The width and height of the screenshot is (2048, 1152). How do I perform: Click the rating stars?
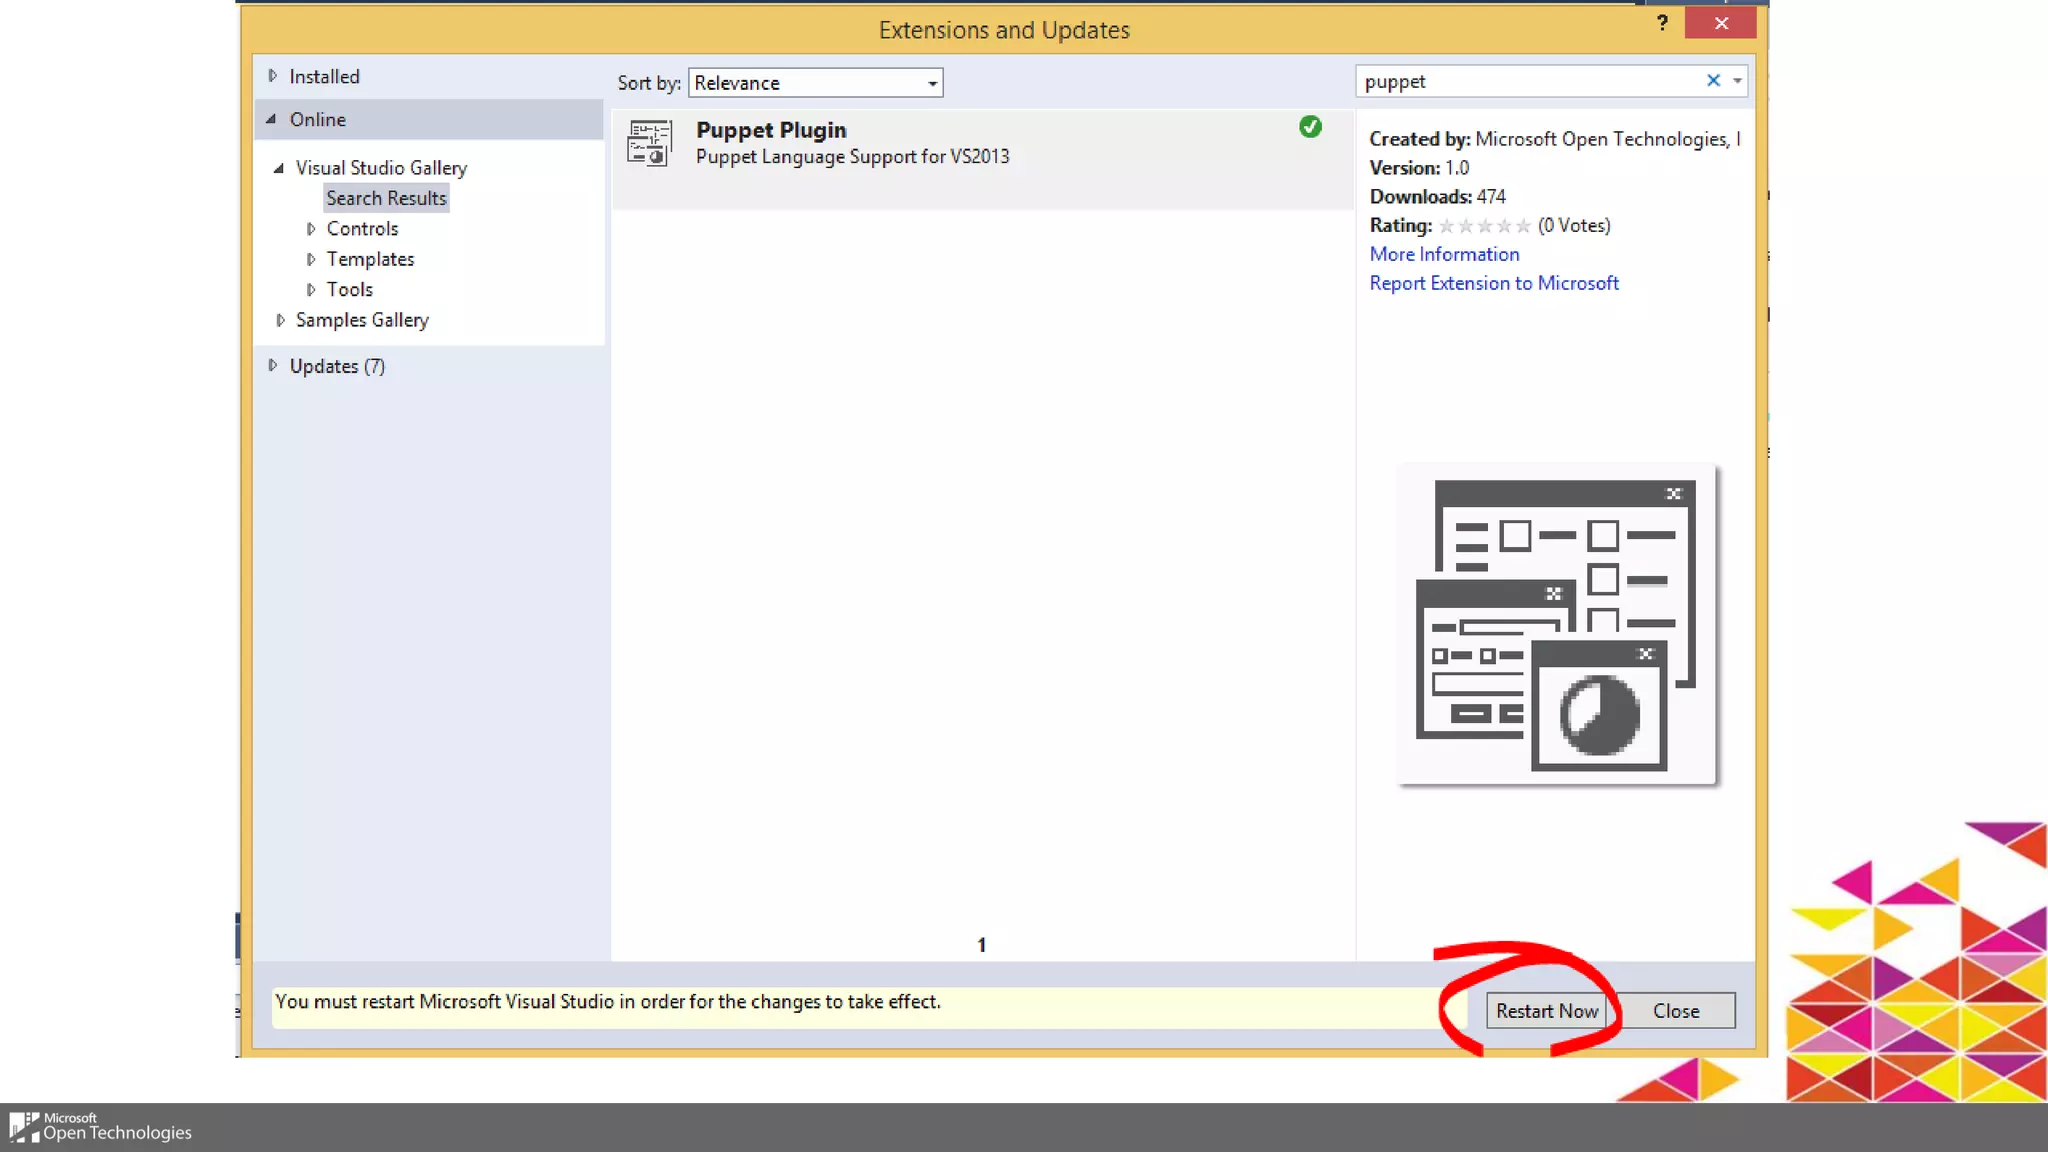tap(1484, 226)
